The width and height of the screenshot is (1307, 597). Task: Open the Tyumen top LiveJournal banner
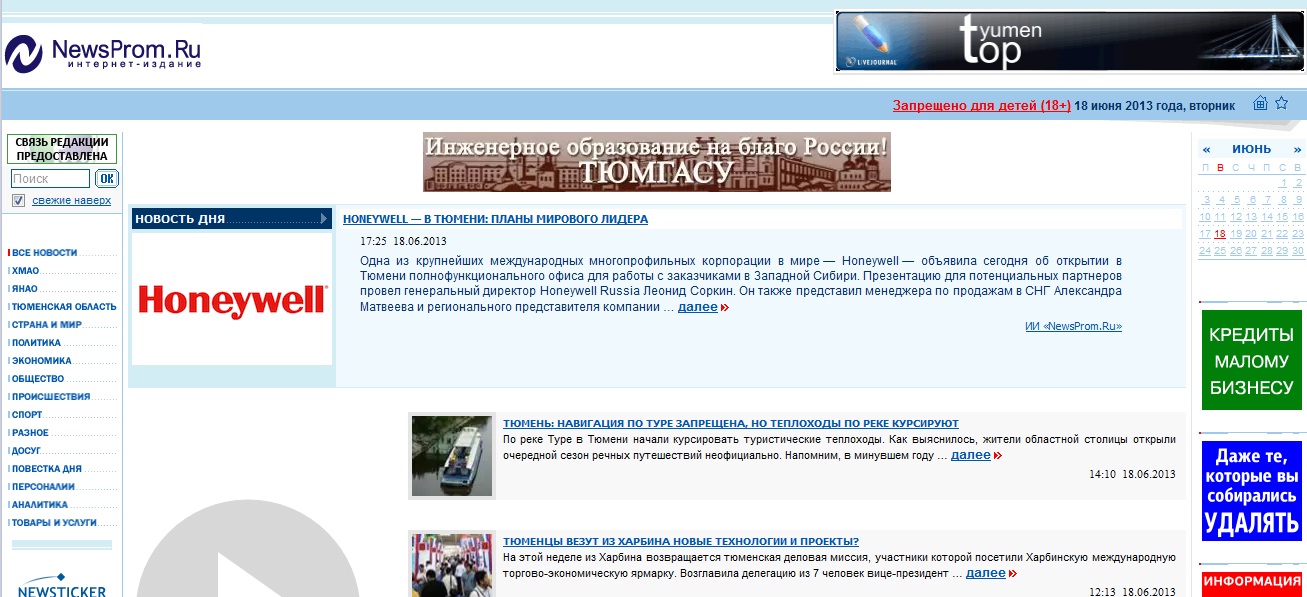[x=1070, y=41]
